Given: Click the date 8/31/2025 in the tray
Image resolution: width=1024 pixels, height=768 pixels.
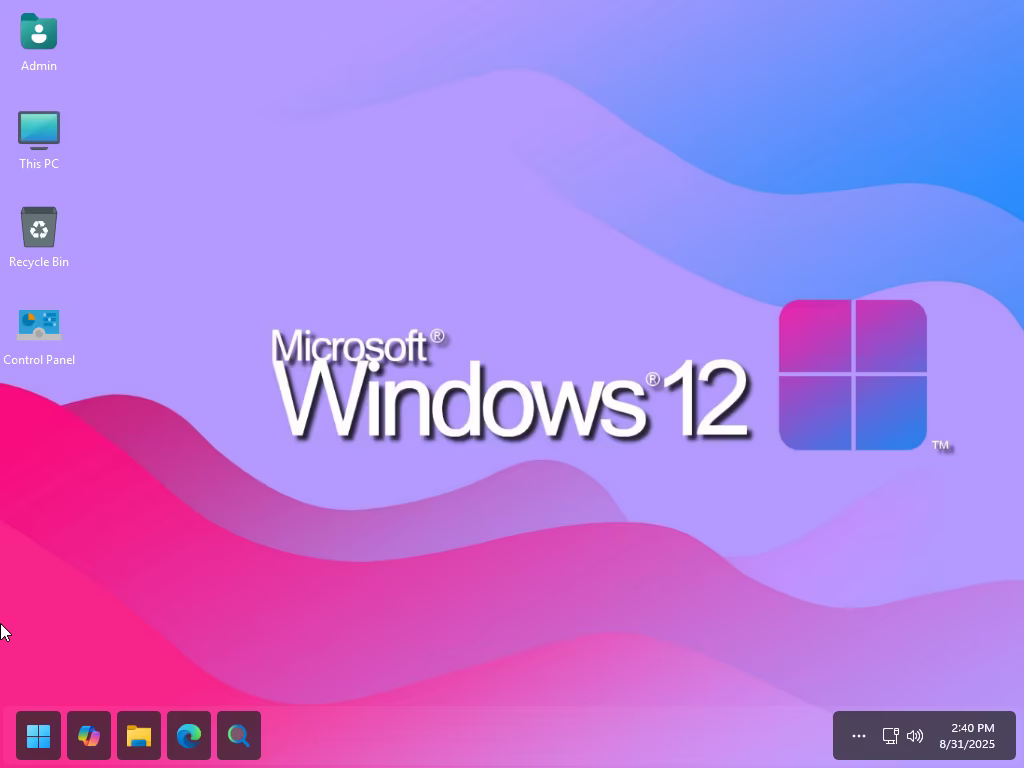Looking at the screenshot, I should click(x=967, y=744).
